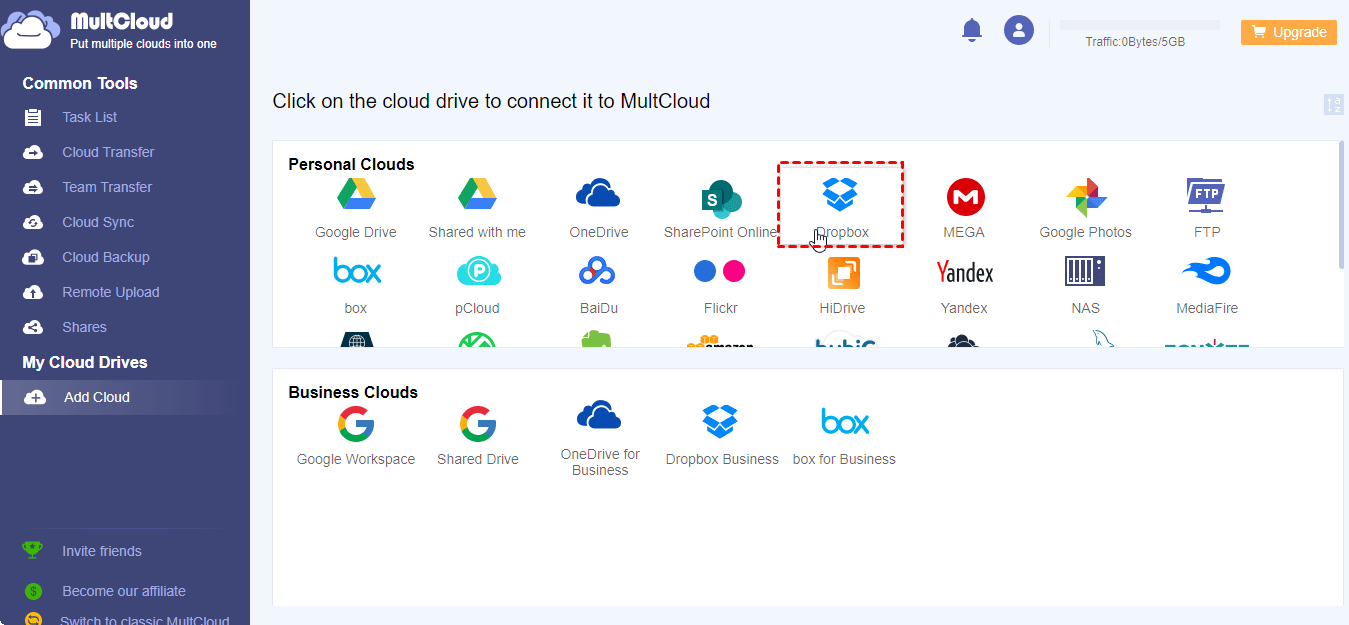Go to Cloud Transfer
The width and height of the screenshot is (1349, 625).
(x=108, y=152)
